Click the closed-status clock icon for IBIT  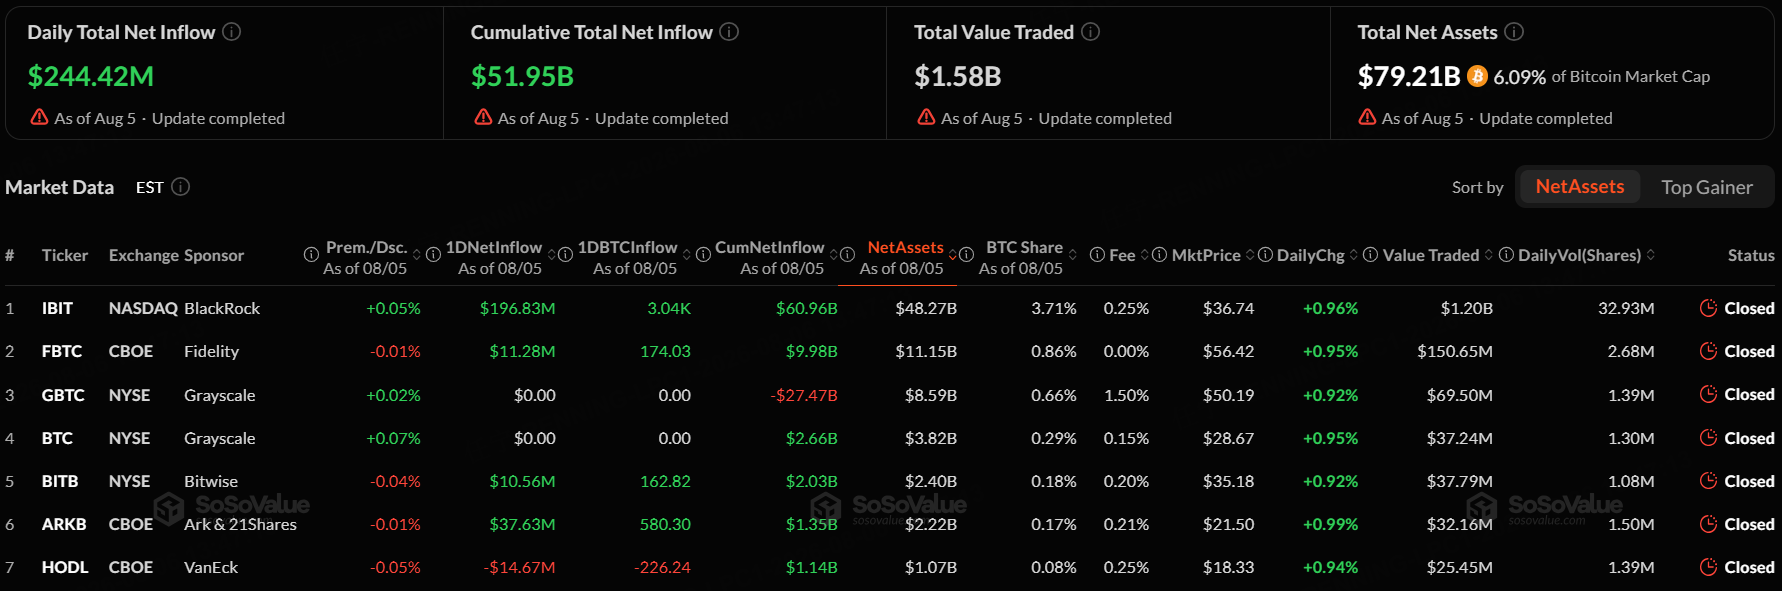click(1709, 308)
